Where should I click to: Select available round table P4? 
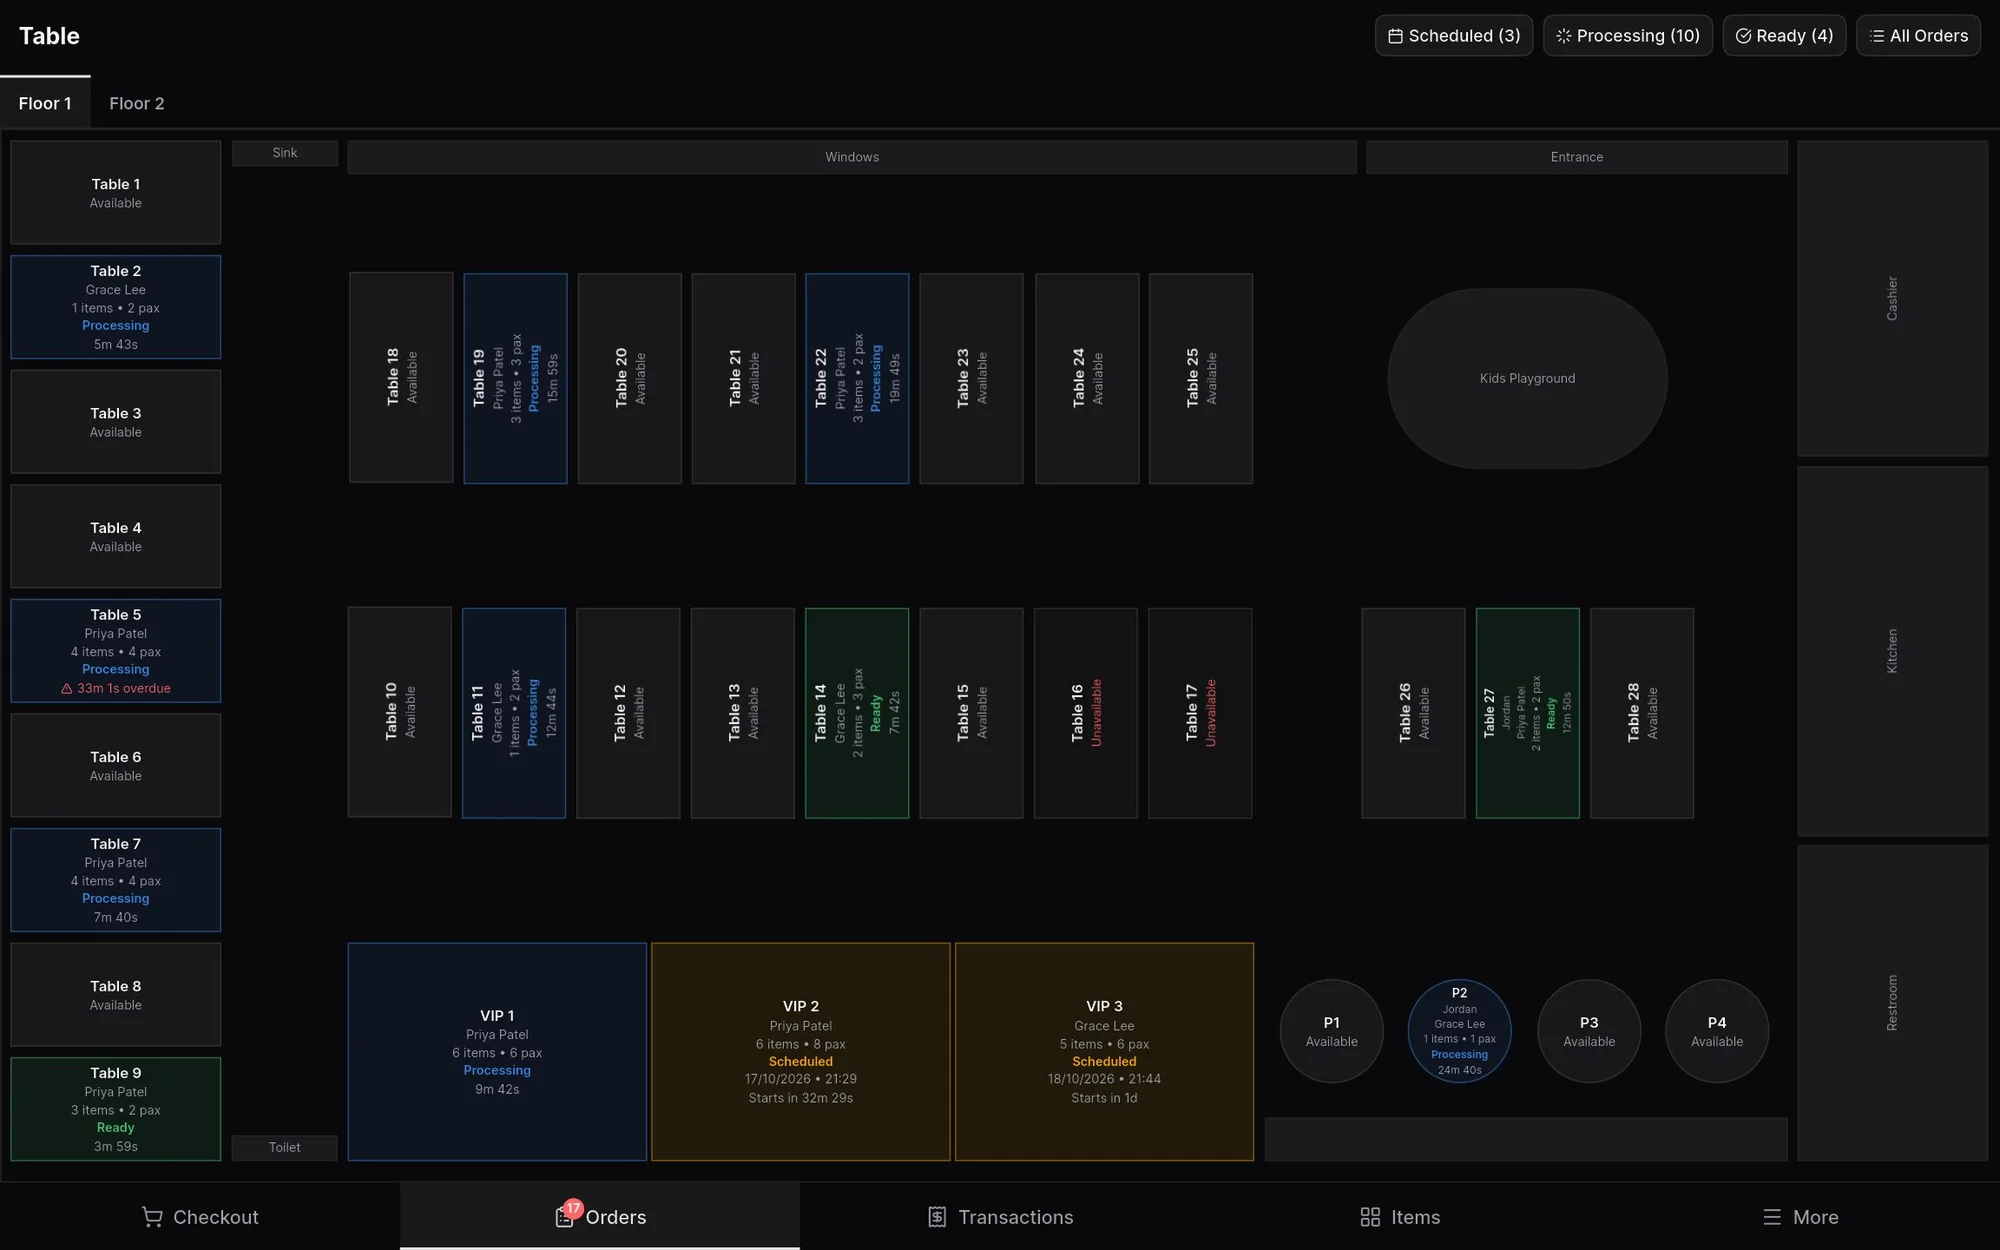tap(1717, 1031)
